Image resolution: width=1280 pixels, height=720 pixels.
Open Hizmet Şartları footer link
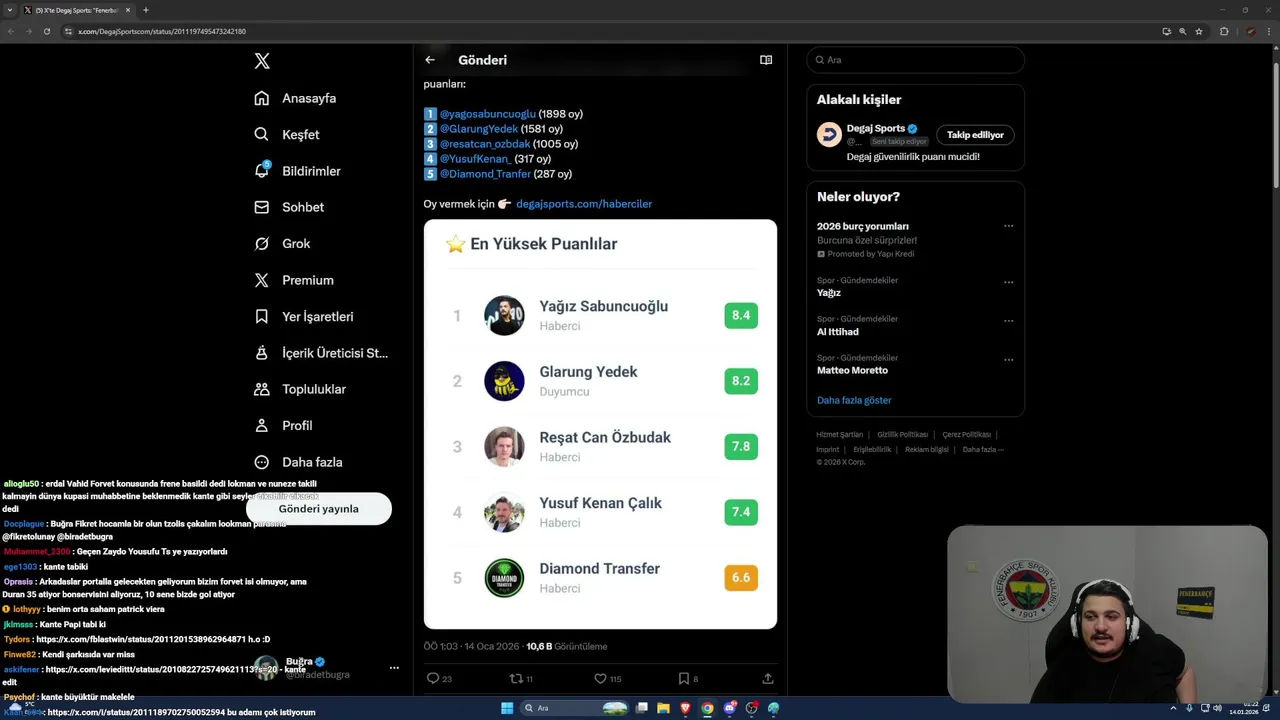[x=839, y=435]
